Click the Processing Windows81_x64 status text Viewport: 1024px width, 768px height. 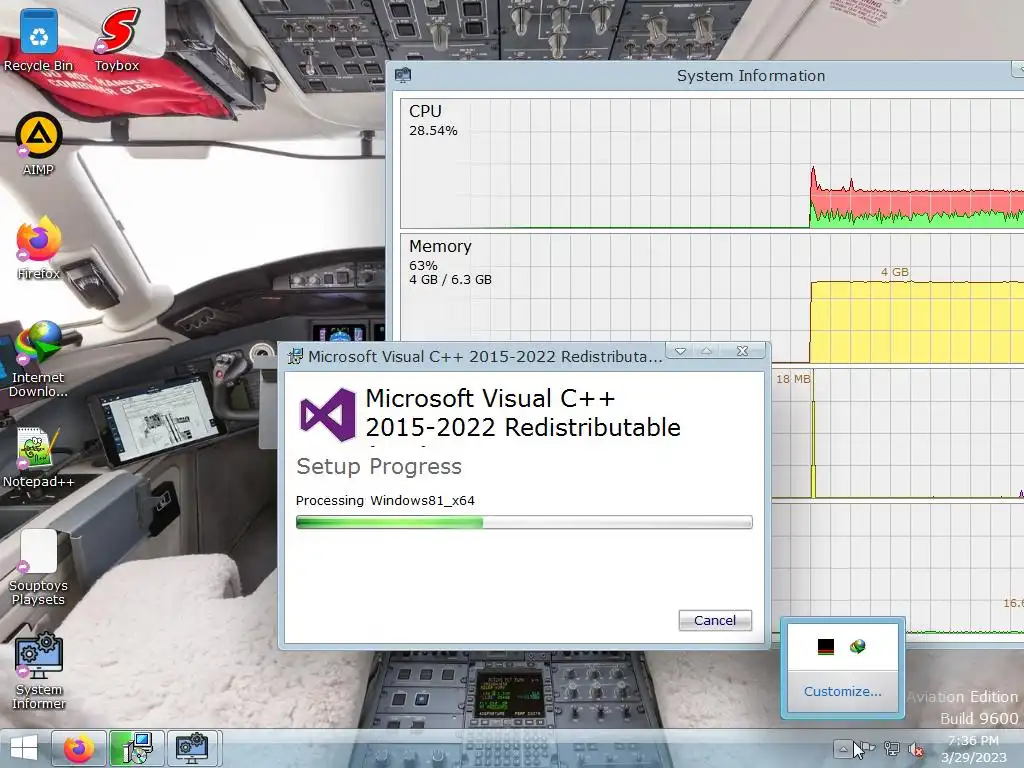click(x=385, y=500)
